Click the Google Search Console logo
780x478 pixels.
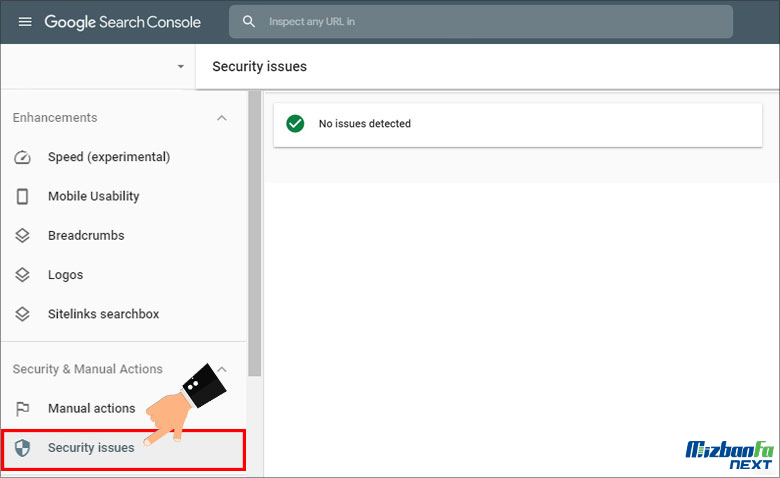(122, 22)
